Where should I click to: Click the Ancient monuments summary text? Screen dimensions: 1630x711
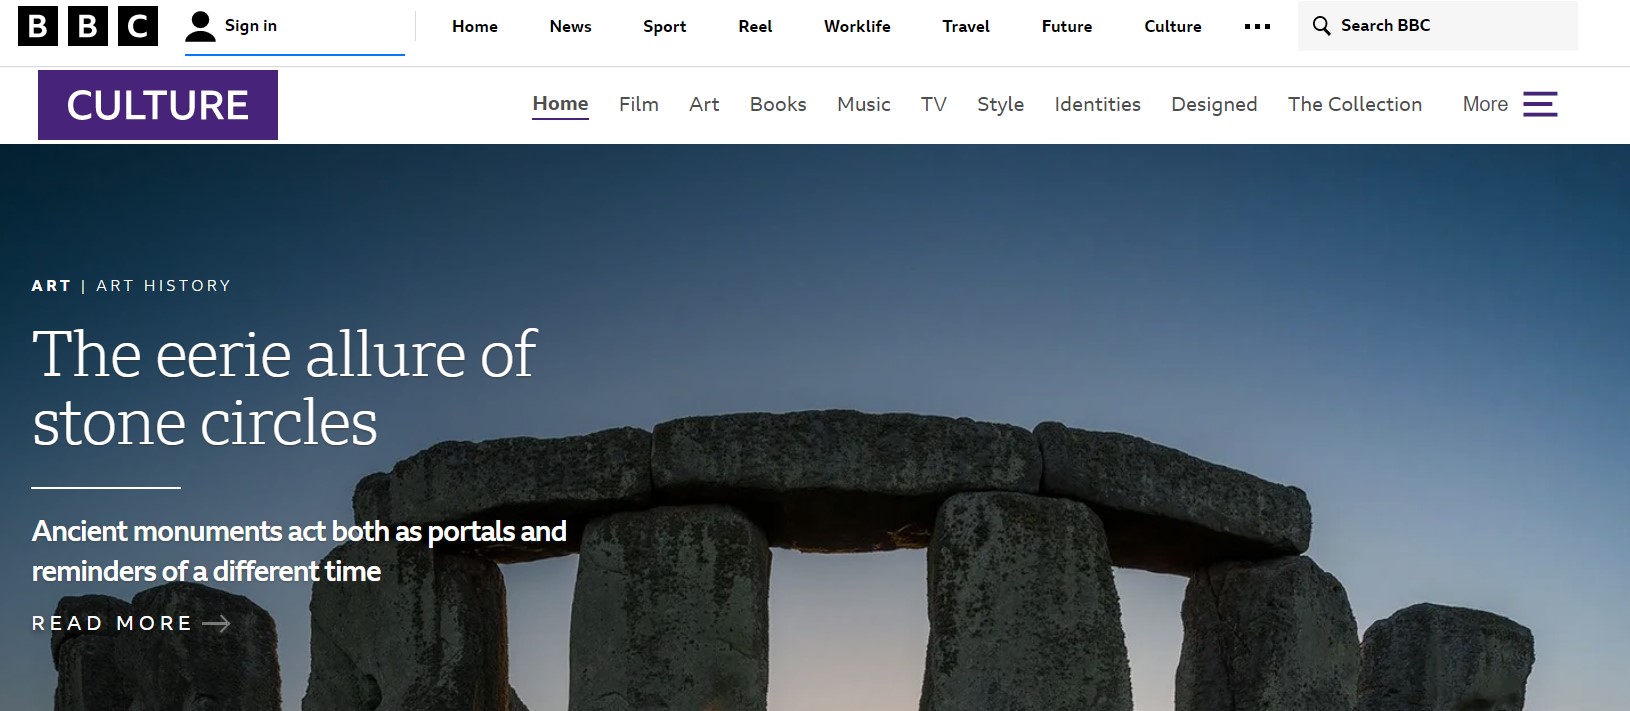[x=299, y=551]
